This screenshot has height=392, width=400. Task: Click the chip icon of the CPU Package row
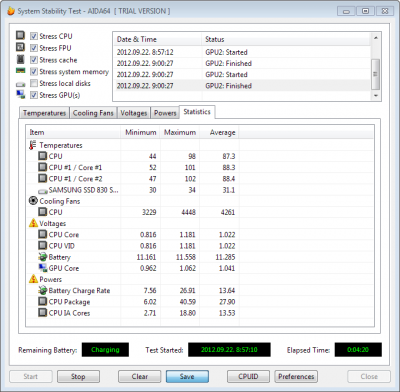(42, 301)
